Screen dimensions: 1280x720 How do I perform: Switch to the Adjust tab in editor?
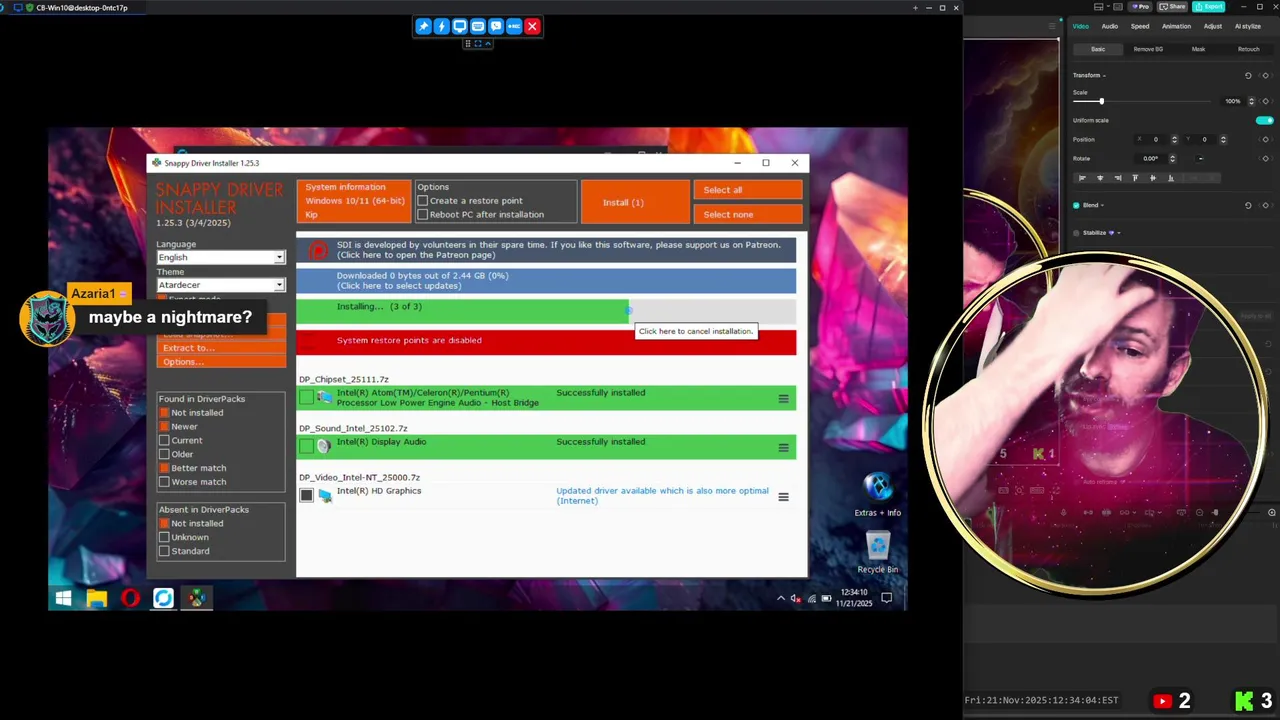pos(1213,26)
